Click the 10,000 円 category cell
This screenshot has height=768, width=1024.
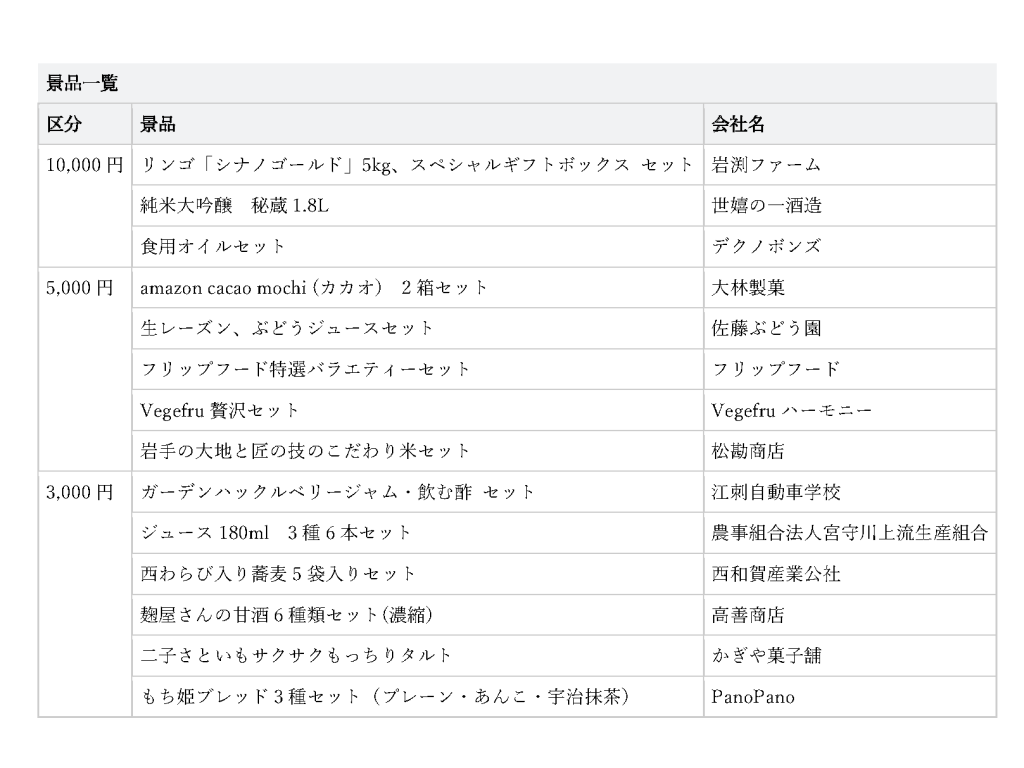[x=85, y=206]
